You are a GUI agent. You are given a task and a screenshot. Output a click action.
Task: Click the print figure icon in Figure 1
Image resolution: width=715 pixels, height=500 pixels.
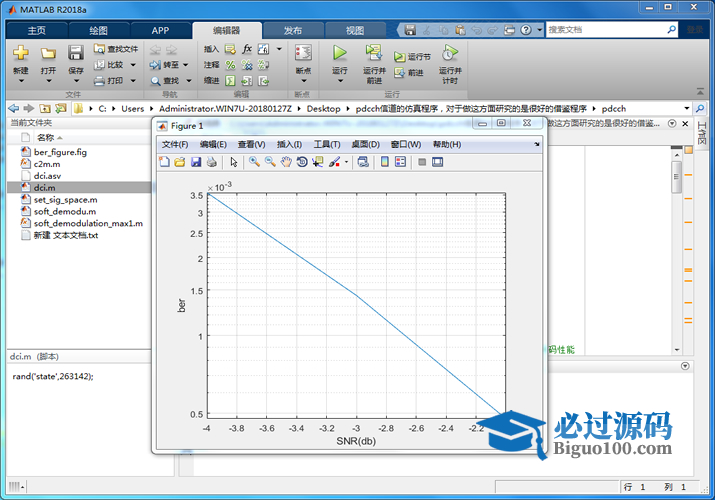click(x=212, y=162)
